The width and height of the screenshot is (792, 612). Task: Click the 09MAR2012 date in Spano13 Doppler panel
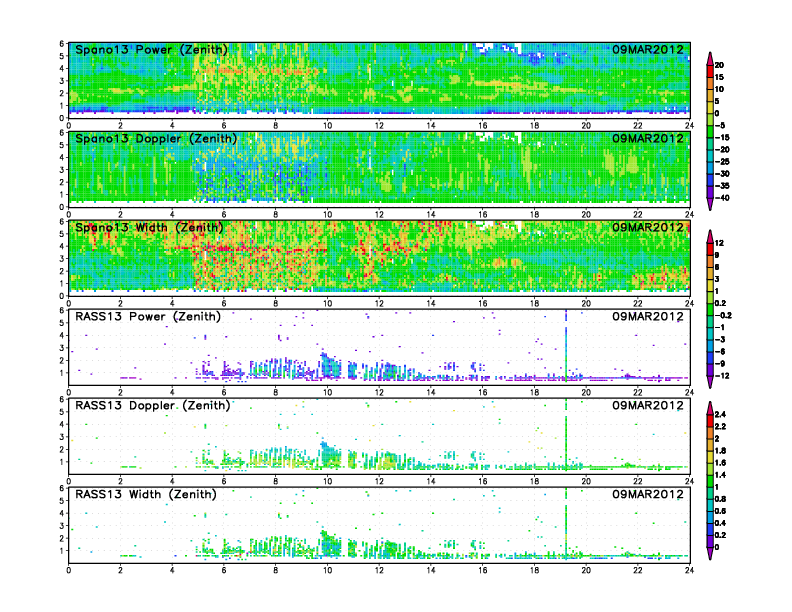tap(648, 138)
